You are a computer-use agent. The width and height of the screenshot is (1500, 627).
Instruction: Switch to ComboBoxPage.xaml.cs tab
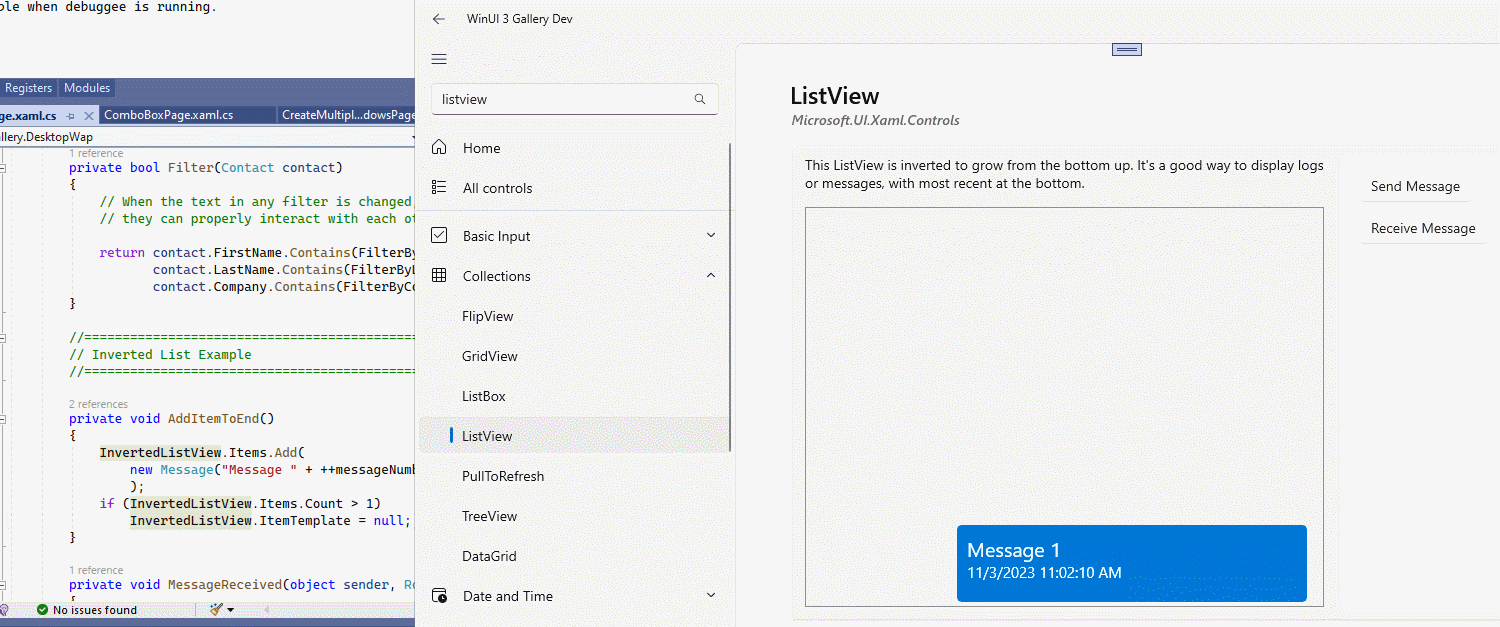point(168,115)
